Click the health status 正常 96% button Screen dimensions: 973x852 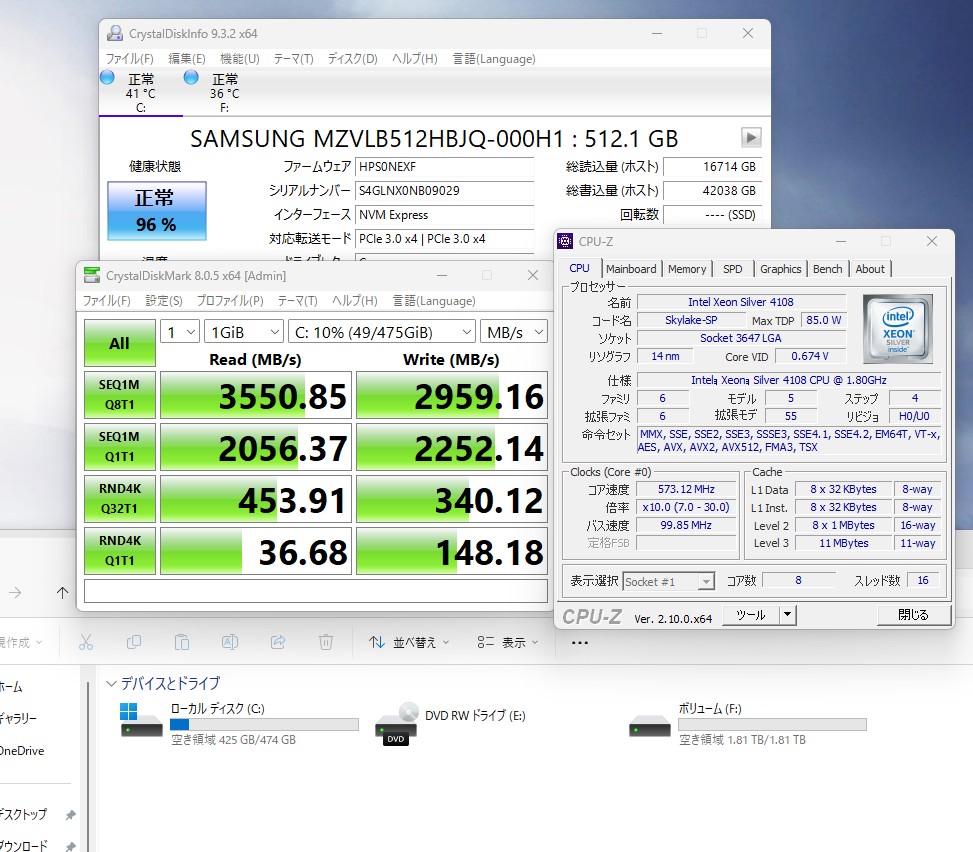(x=156, y=211)
